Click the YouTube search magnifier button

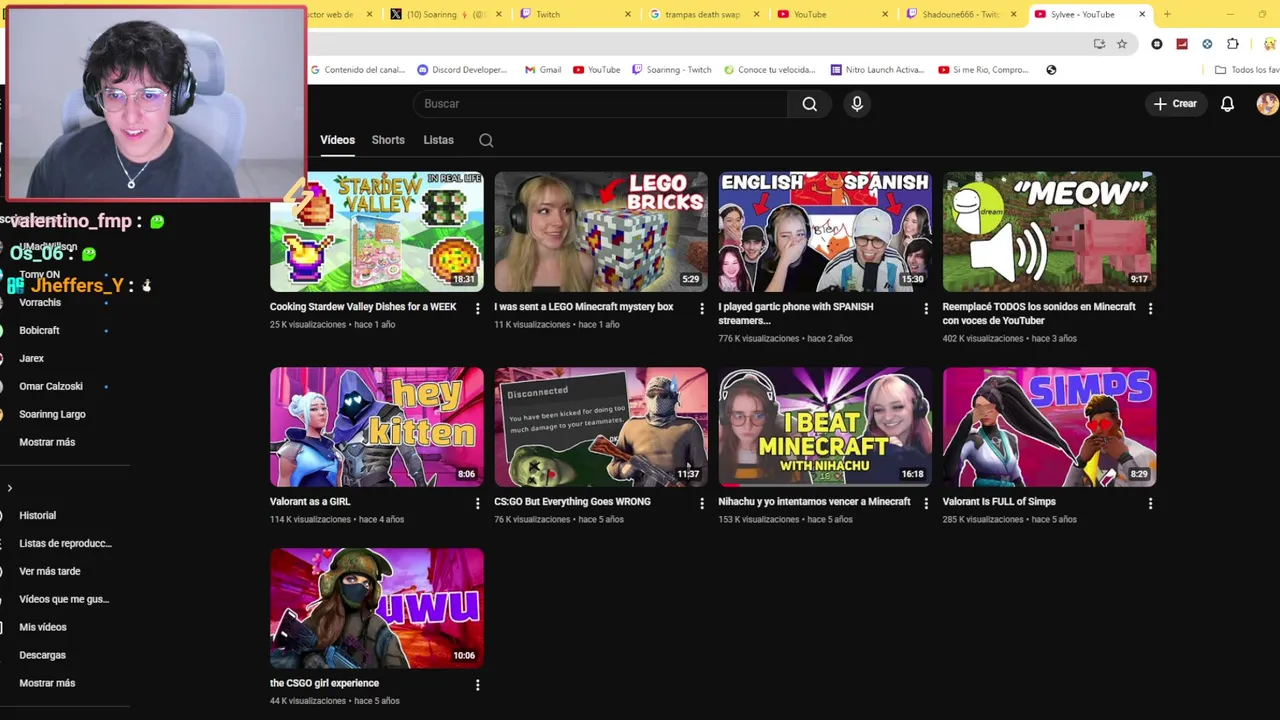[810, 104]
